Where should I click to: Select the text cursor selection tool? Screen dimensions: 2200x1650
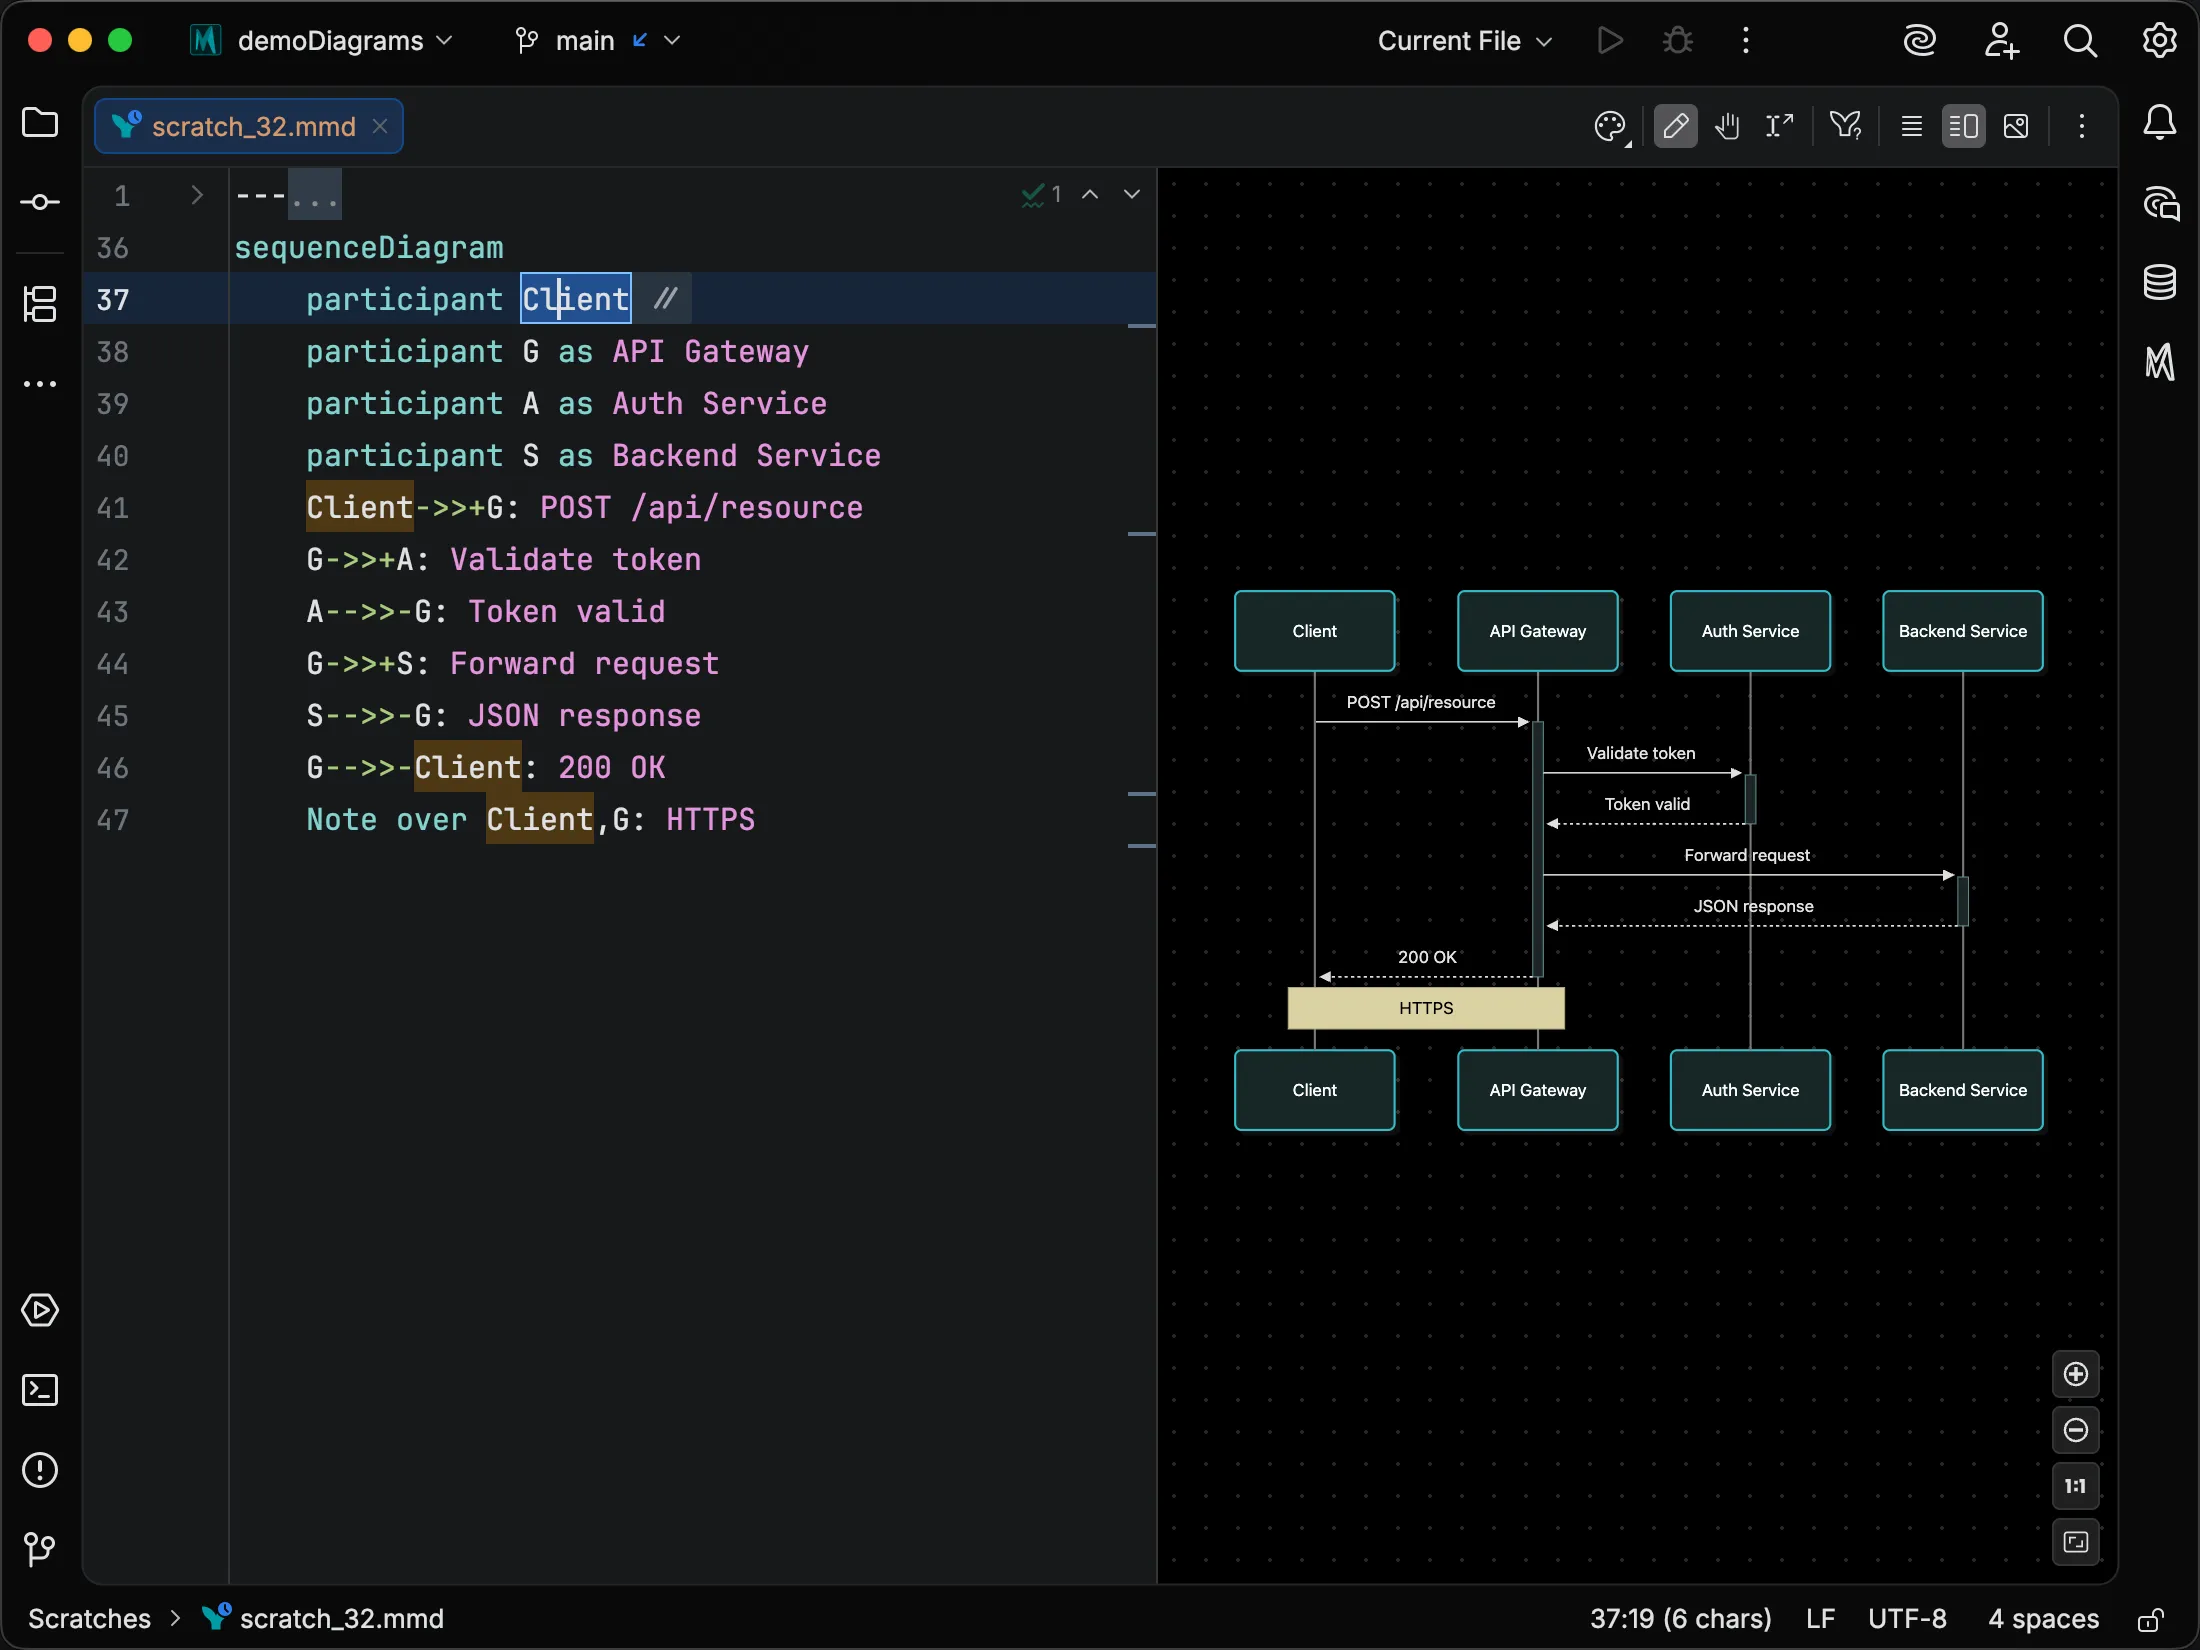[x=1779, y=126]
